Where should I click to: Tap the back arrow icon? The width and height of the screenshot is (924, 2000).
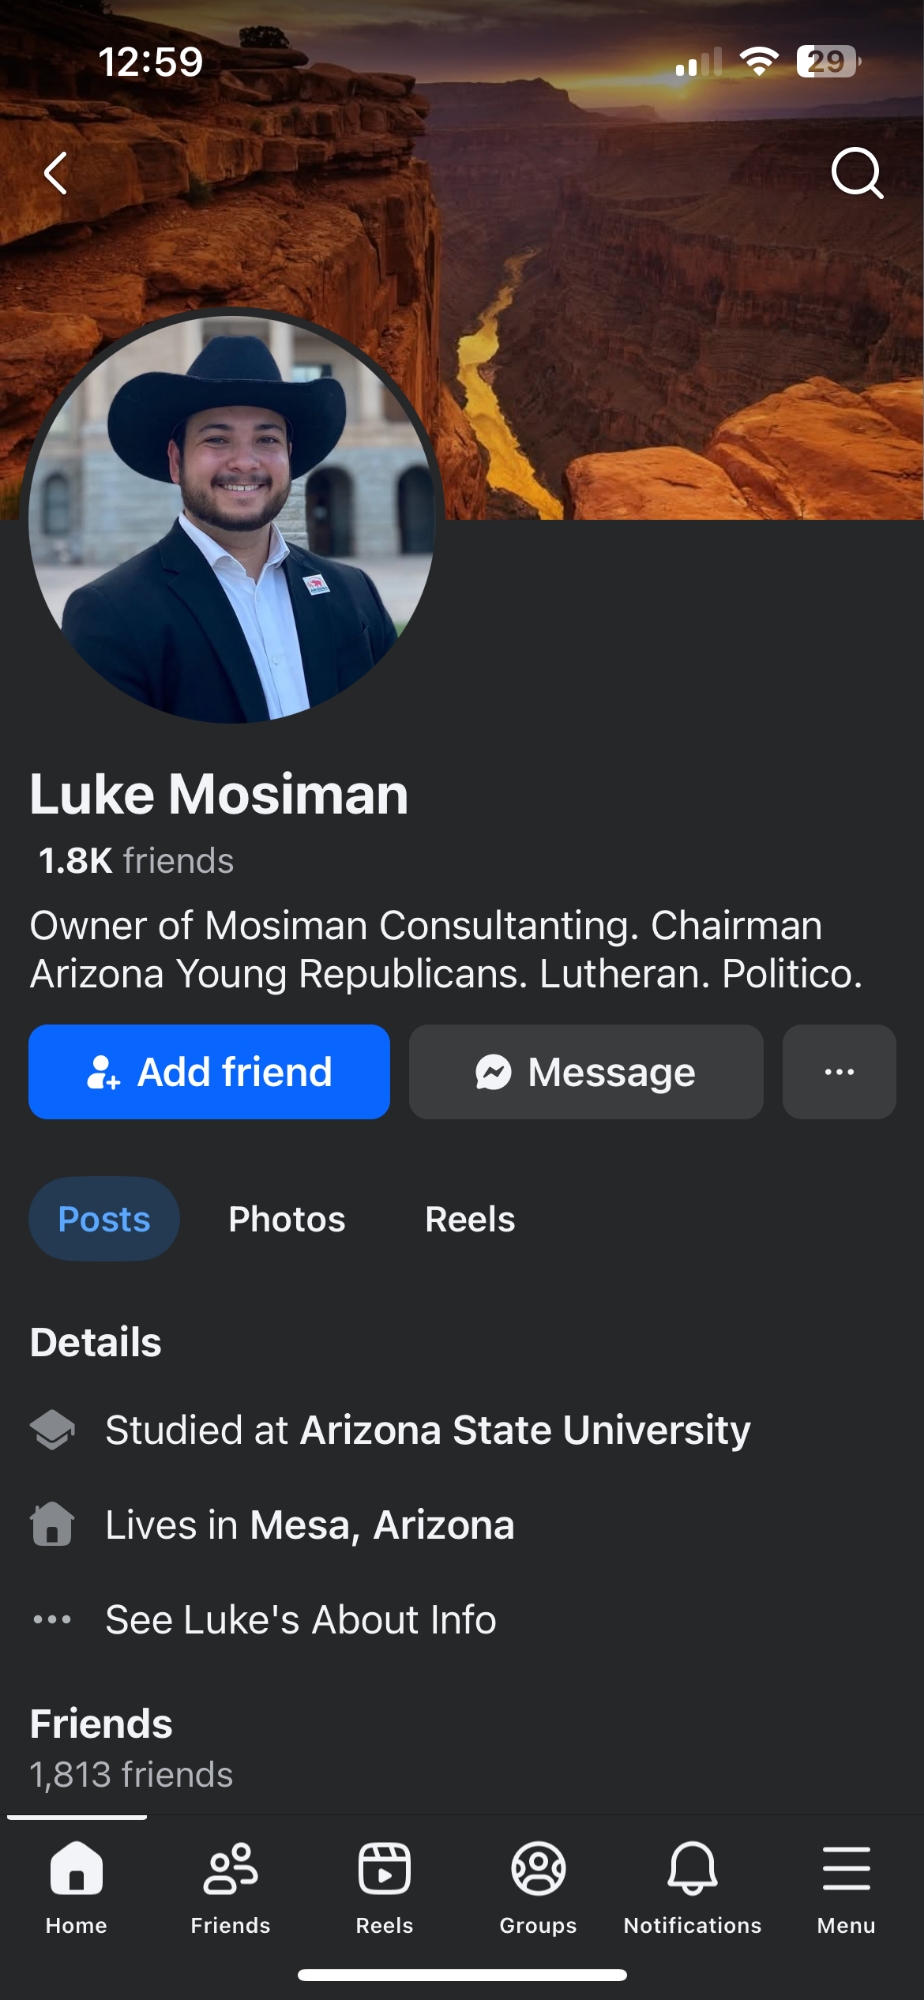click(56, 173)
